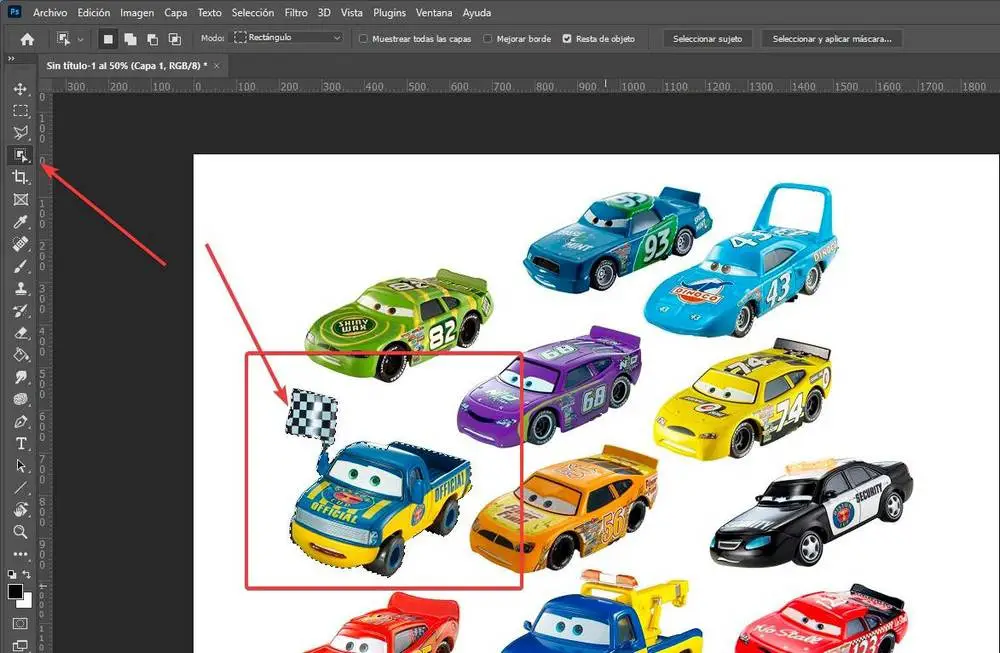Select the Clone Stamp tool

pyautogui.click(x=20, y=288)
